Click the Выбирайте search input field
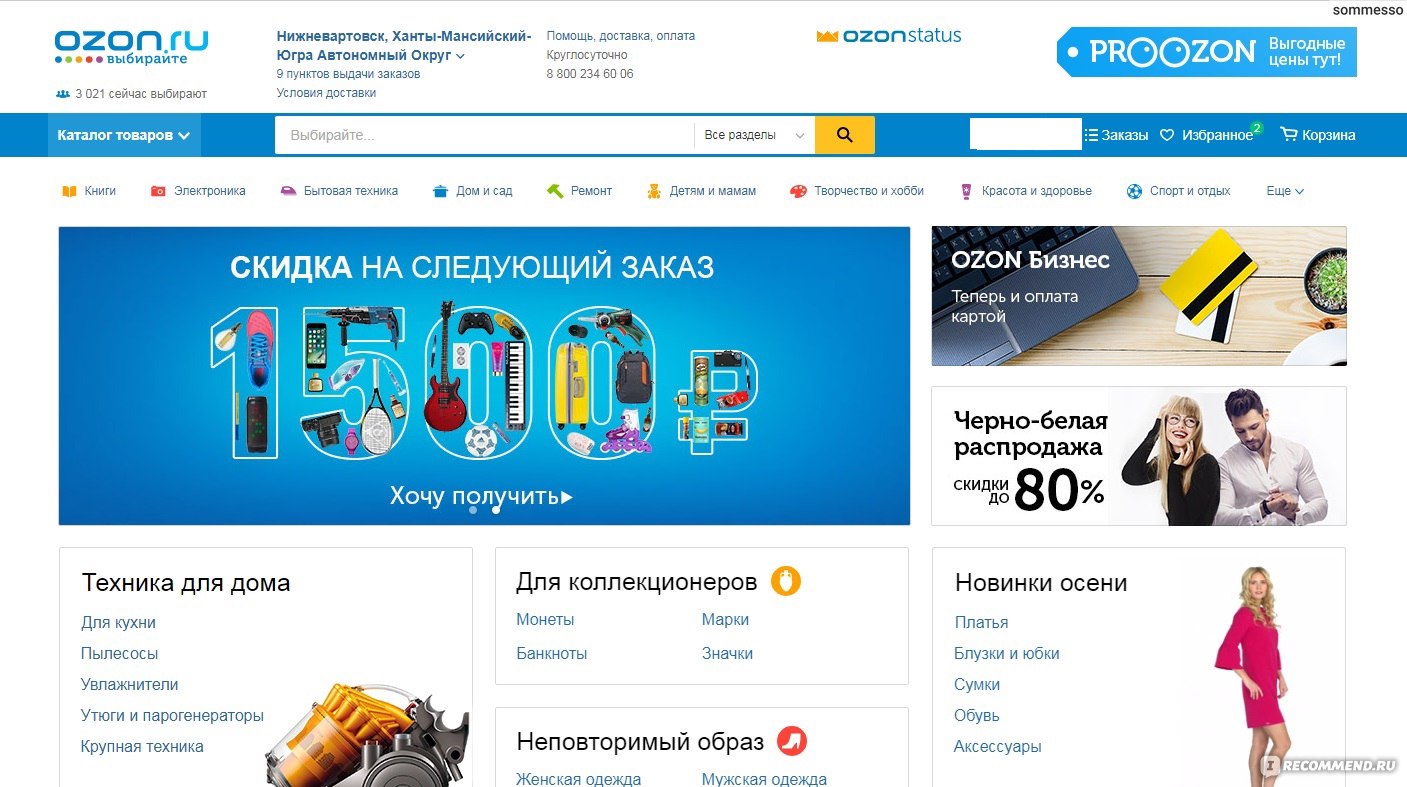This screenshot has width=1407, height=787. 484,135
